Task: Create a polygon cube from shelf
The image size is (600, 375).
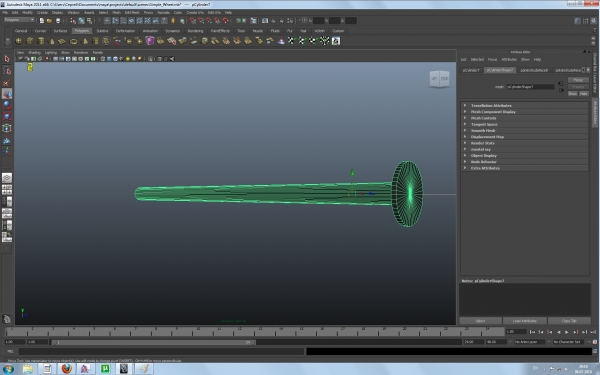Action: [x=29, y=41]
